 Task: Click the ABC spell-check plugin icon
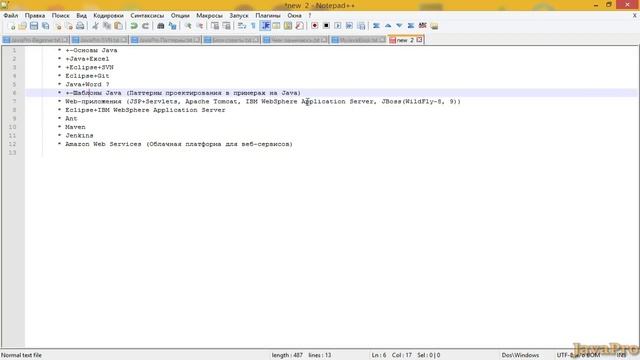click(x=422, y=26)
